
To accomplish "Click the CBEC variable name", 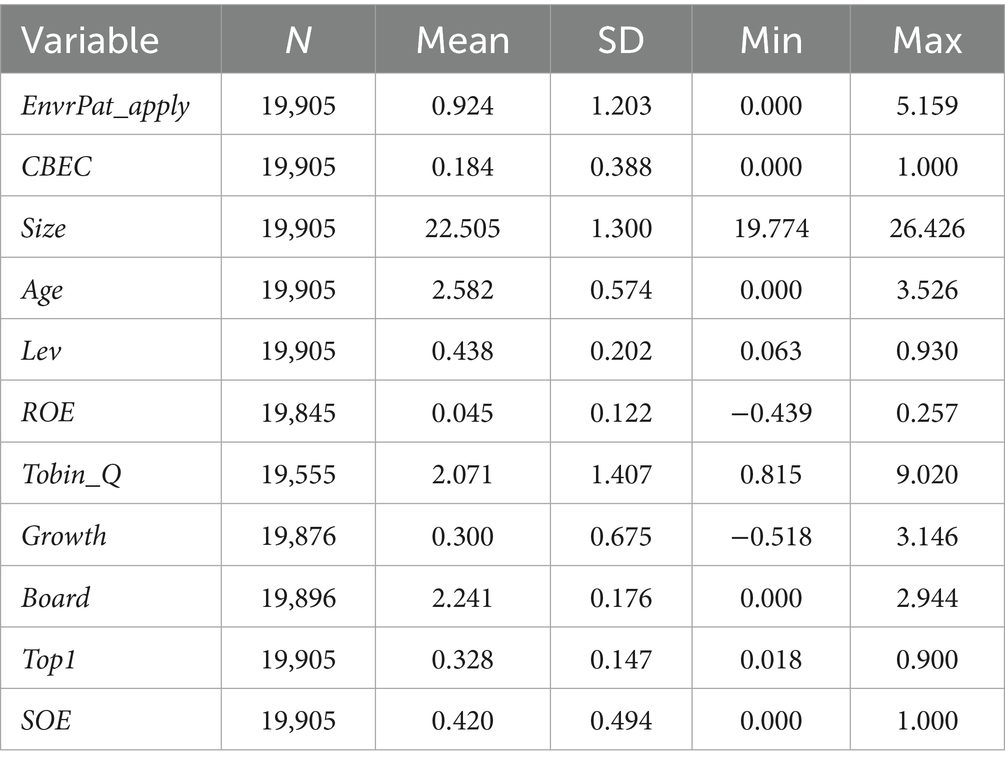I will tap(56, 166).
